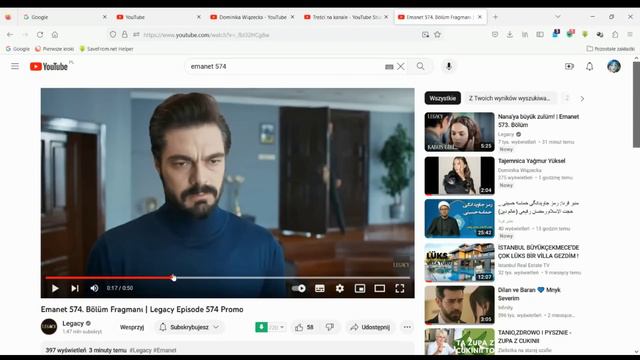
Task: Reload the current page
Action: tap(40, 35)
